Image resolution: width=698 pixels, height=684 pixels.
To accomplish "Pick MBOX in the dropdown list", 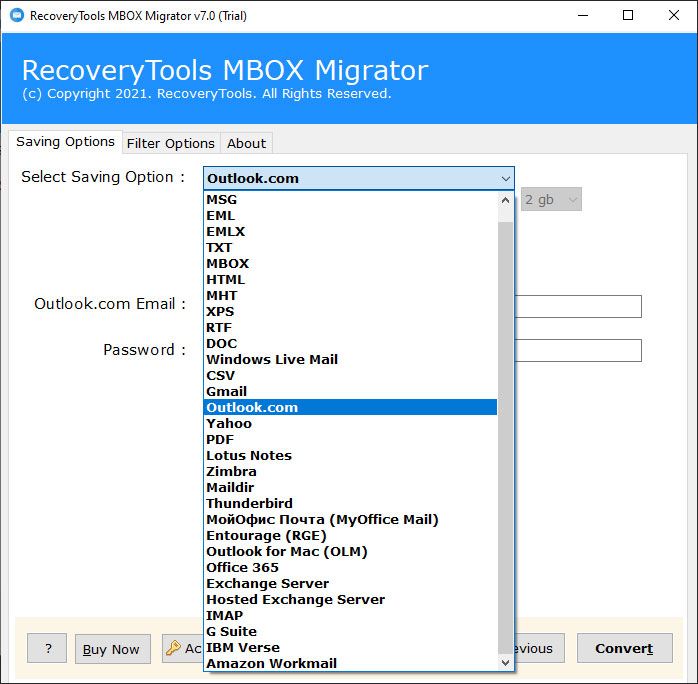I will [350, 263].
